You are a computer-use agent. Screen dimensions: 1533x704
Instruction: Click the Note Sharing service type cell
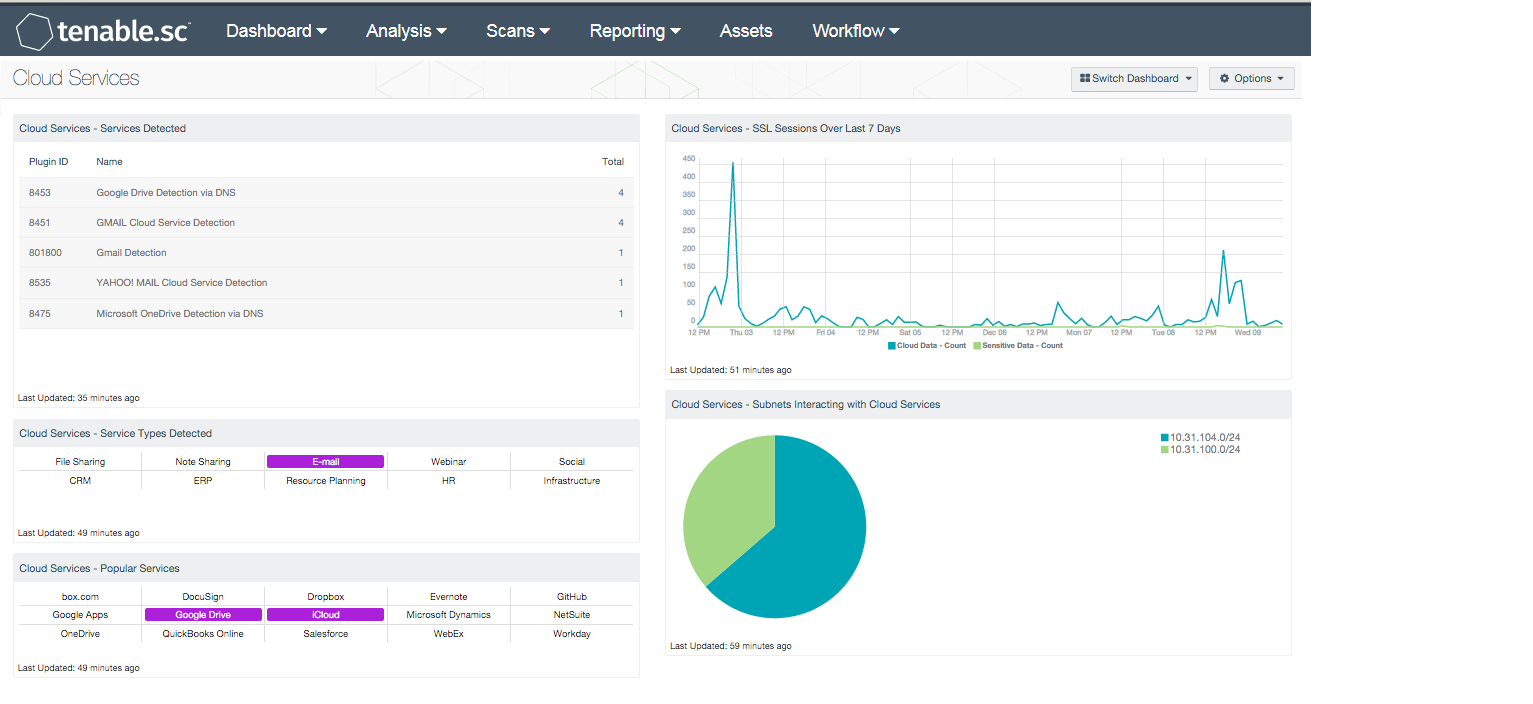tap(203, 461)
